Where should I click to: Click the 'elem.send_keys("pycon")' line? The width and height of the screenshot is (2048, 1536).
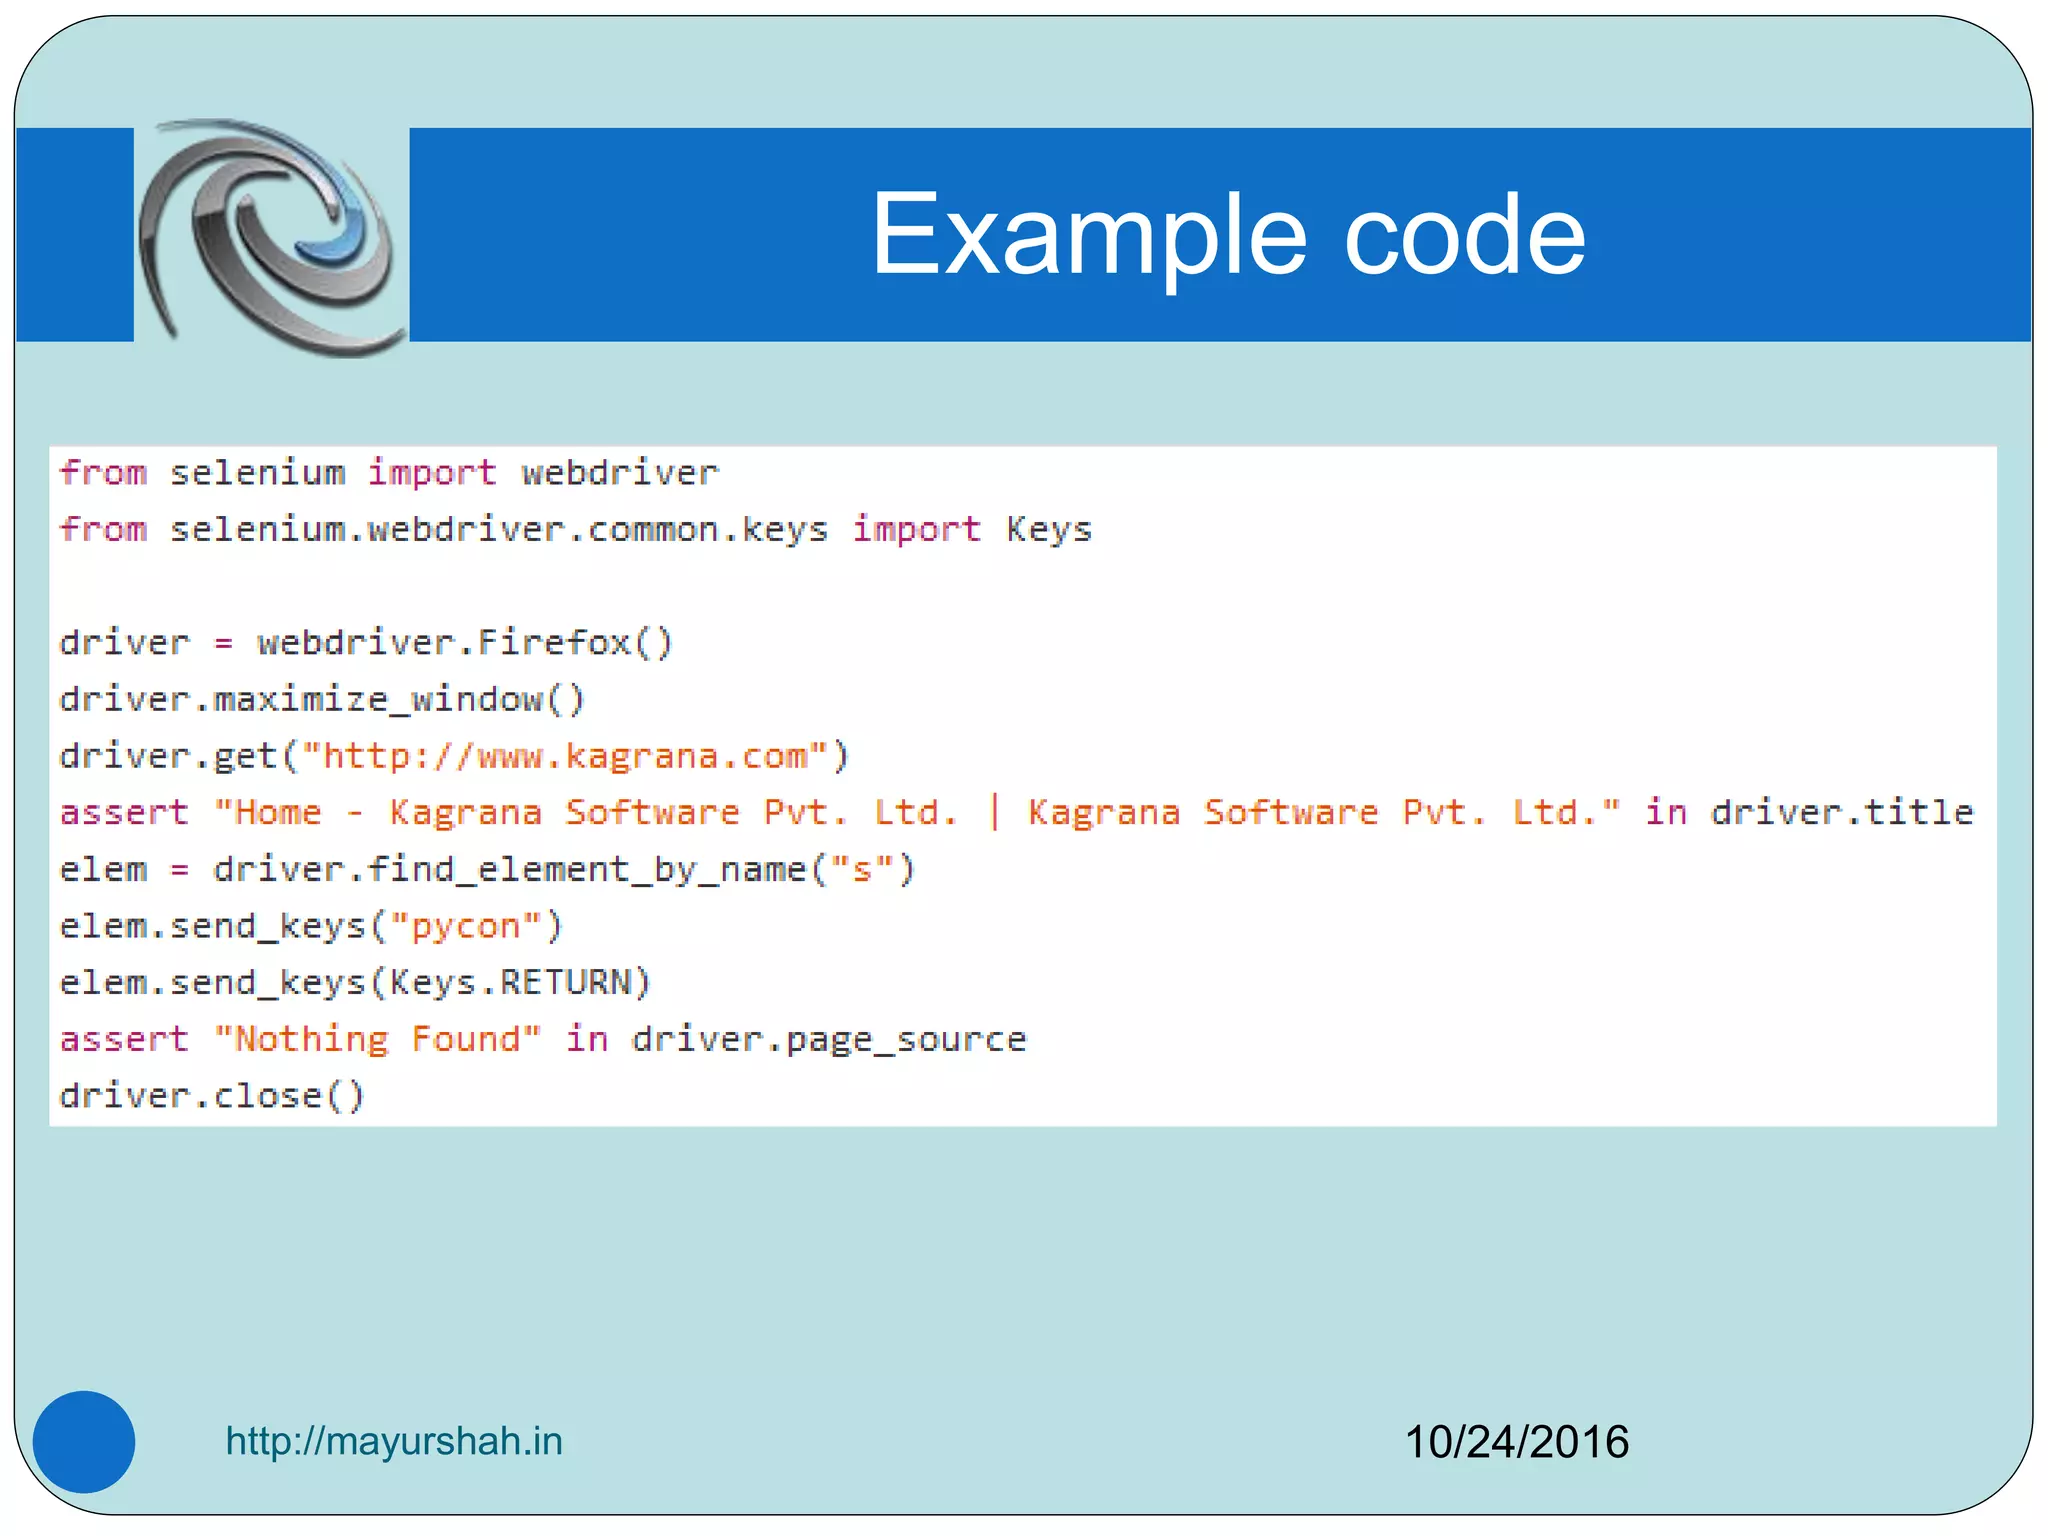(311, 926)
